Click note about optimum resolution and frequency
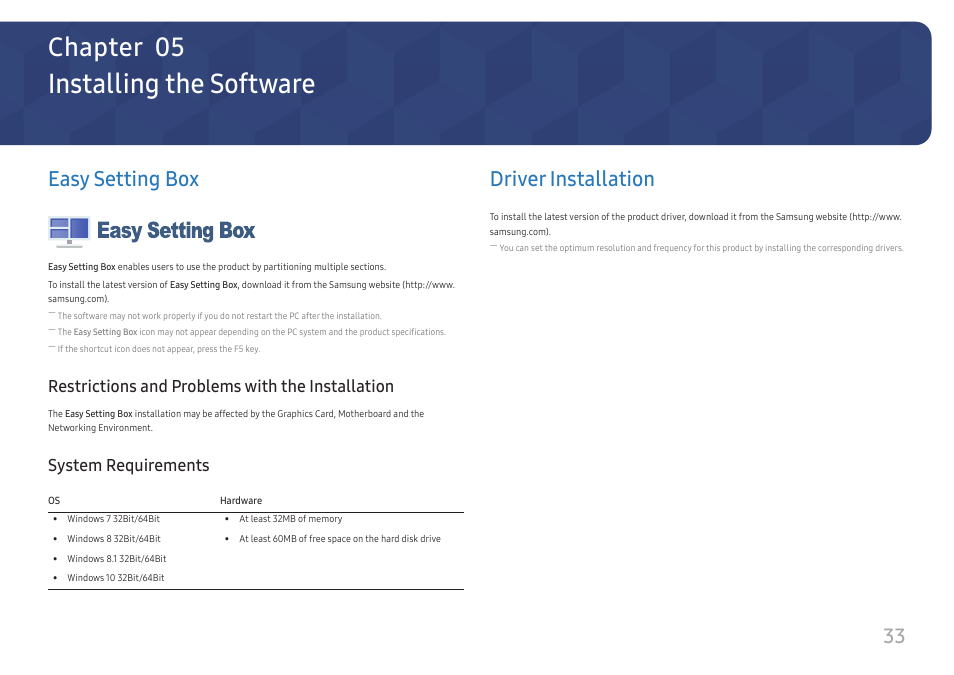This screenshot has width=954, height=675. [701, 248]
